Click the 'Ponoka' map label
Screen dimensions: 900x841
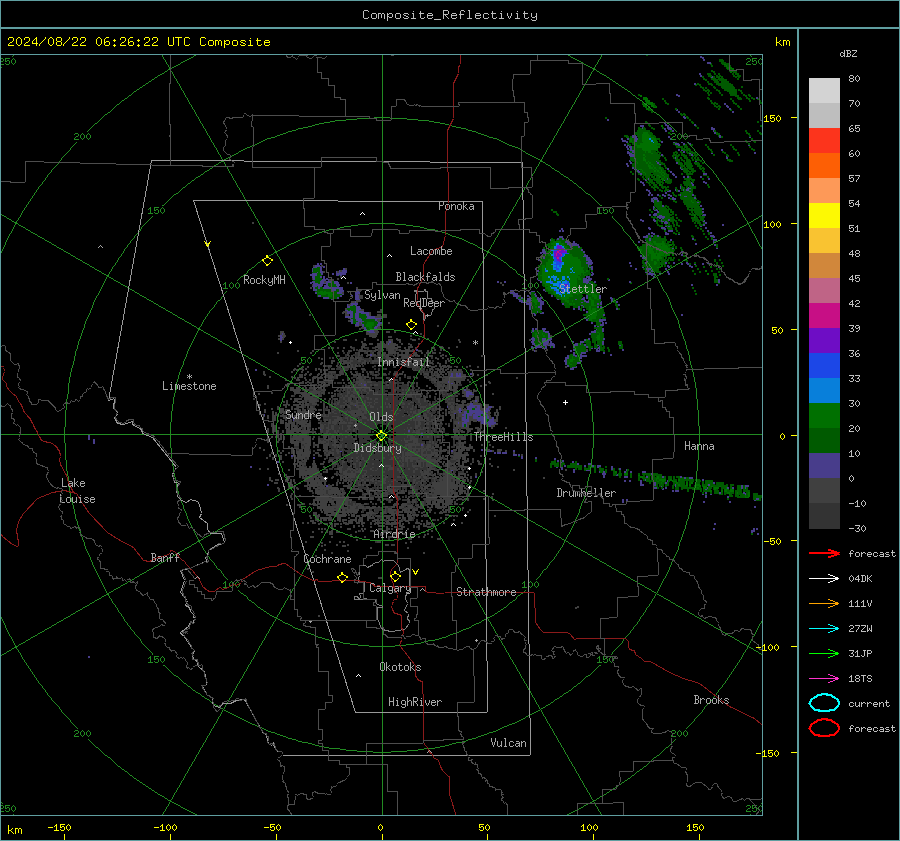click(x=456, y=206)
